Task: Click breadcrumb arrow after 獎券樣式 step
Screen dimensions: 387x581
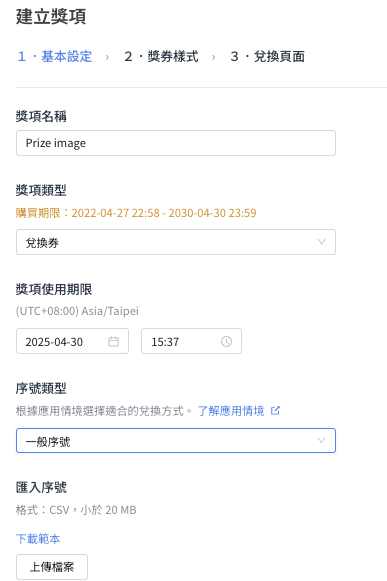Action: click(214, 57)
